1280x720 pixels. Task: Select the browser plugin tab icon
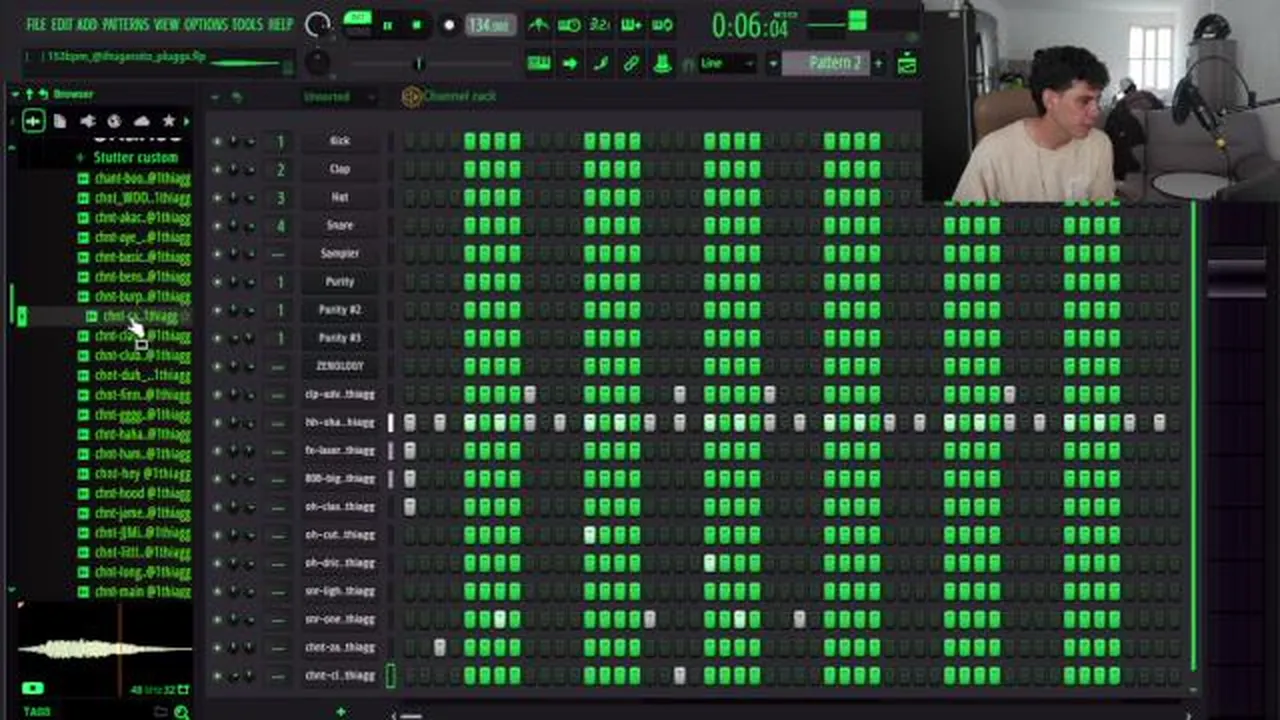pyautogui.click(x=87, y=121)
